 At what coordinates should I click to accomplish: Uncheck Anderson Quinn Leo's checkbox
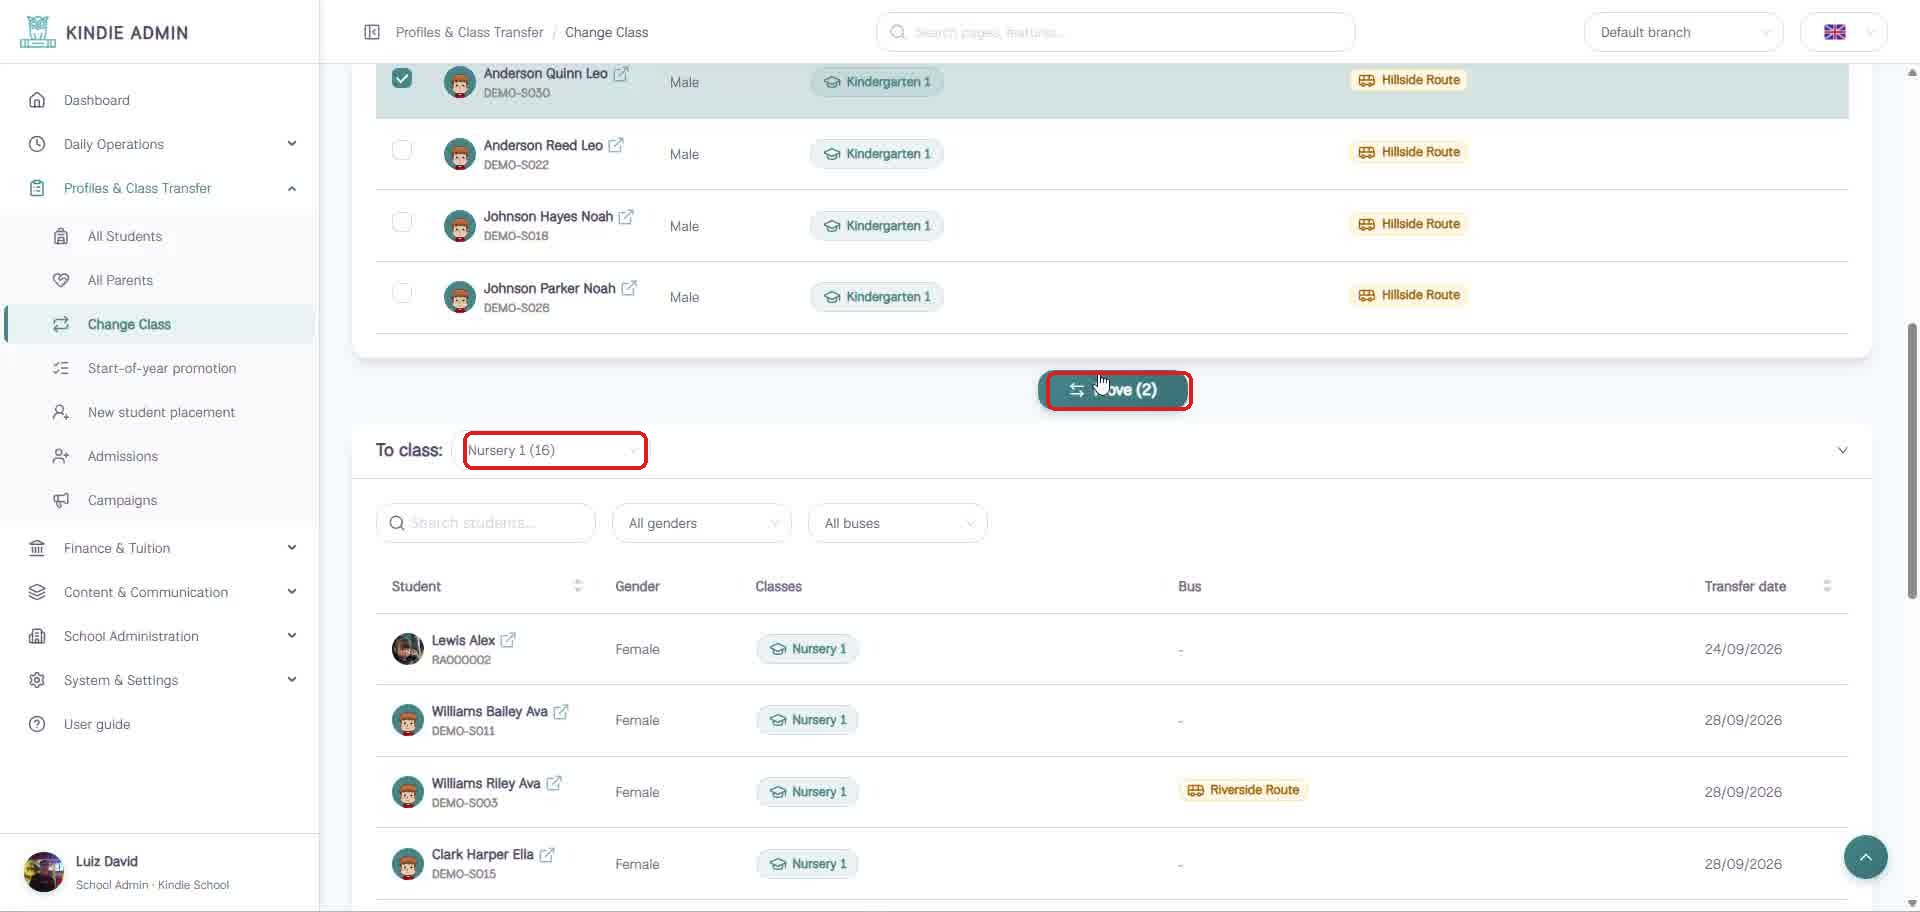[x=402, y=78]
